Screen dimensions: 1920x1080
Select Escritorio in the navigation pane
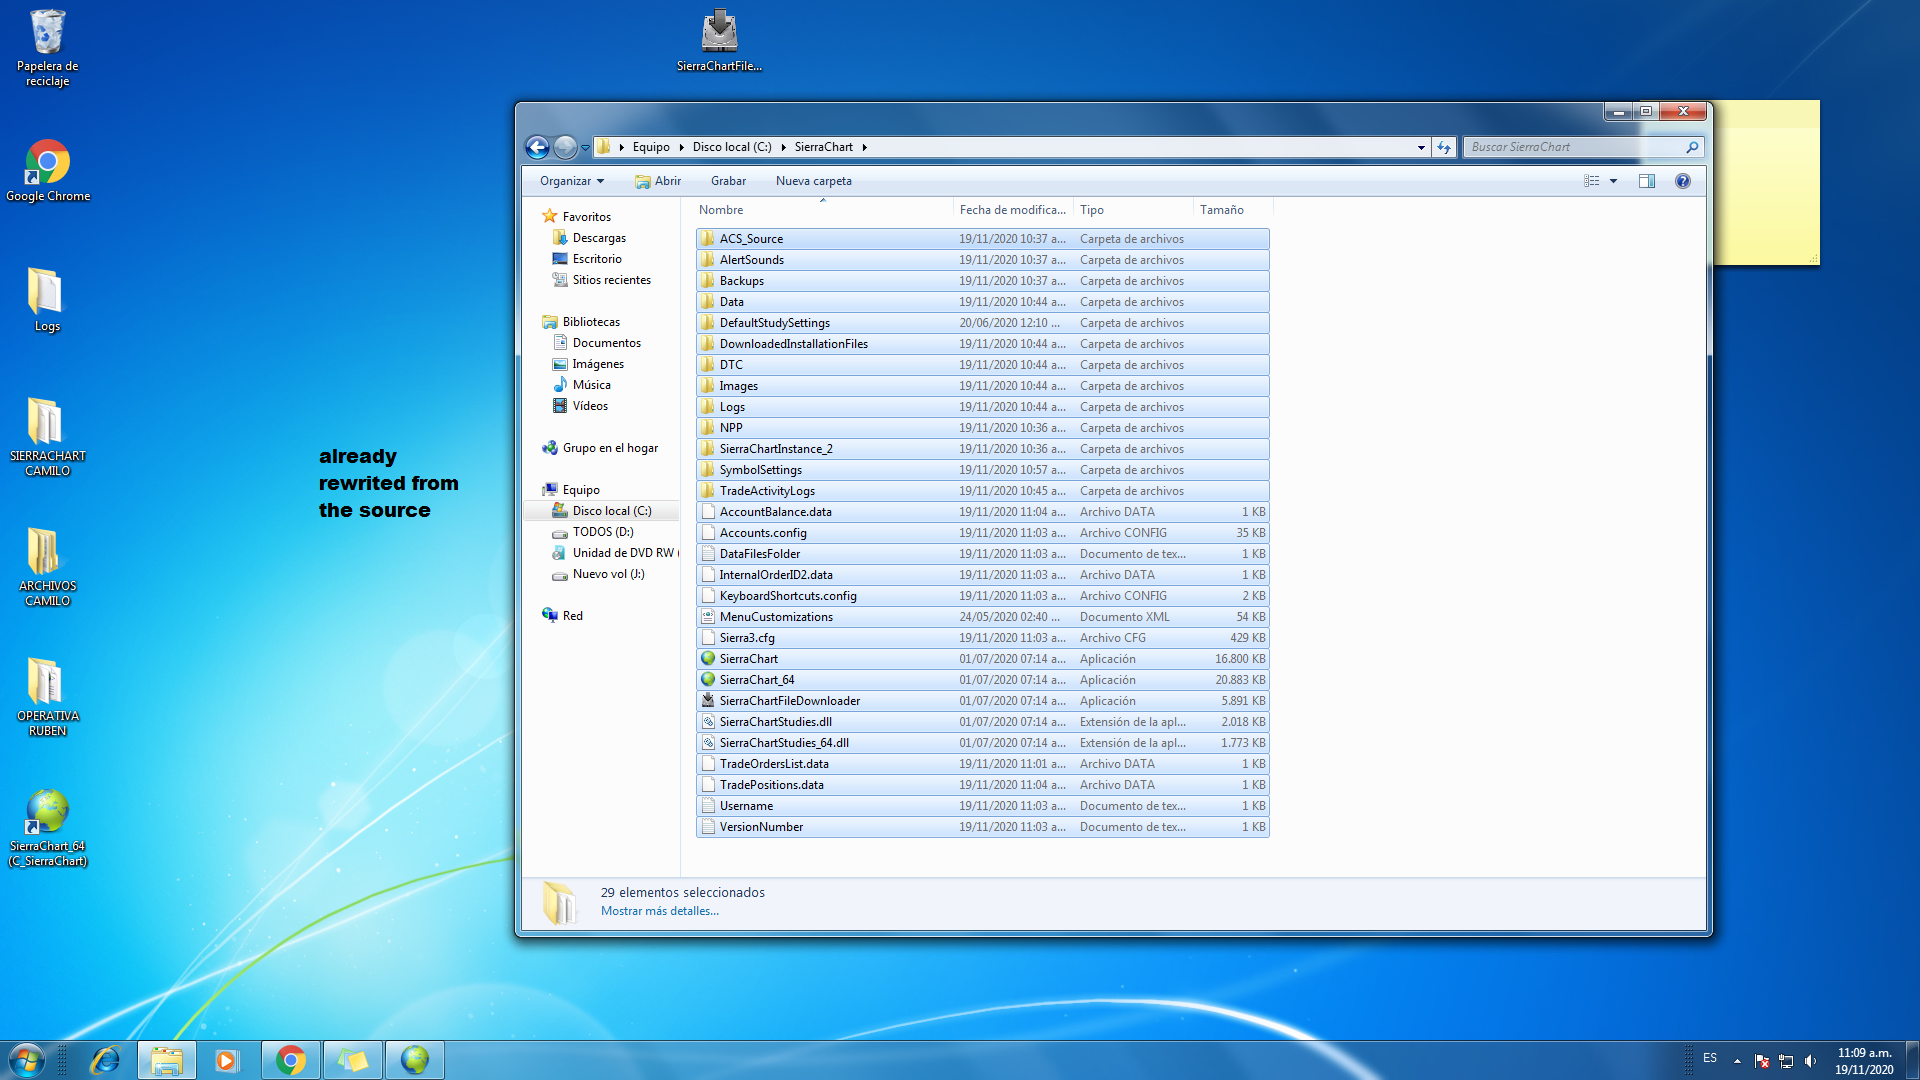tap(597, 259)
